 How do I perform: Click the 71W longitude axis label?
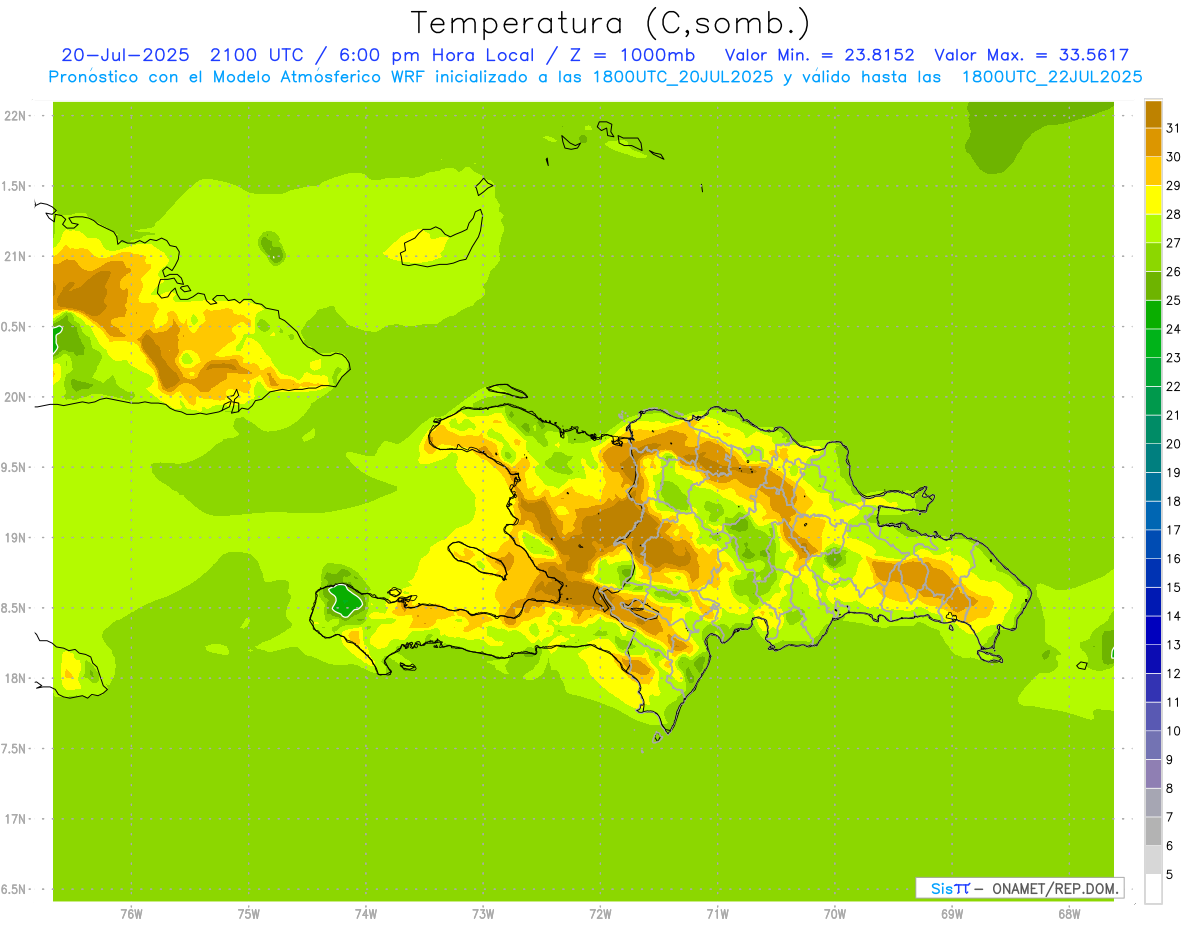(717, 914)
